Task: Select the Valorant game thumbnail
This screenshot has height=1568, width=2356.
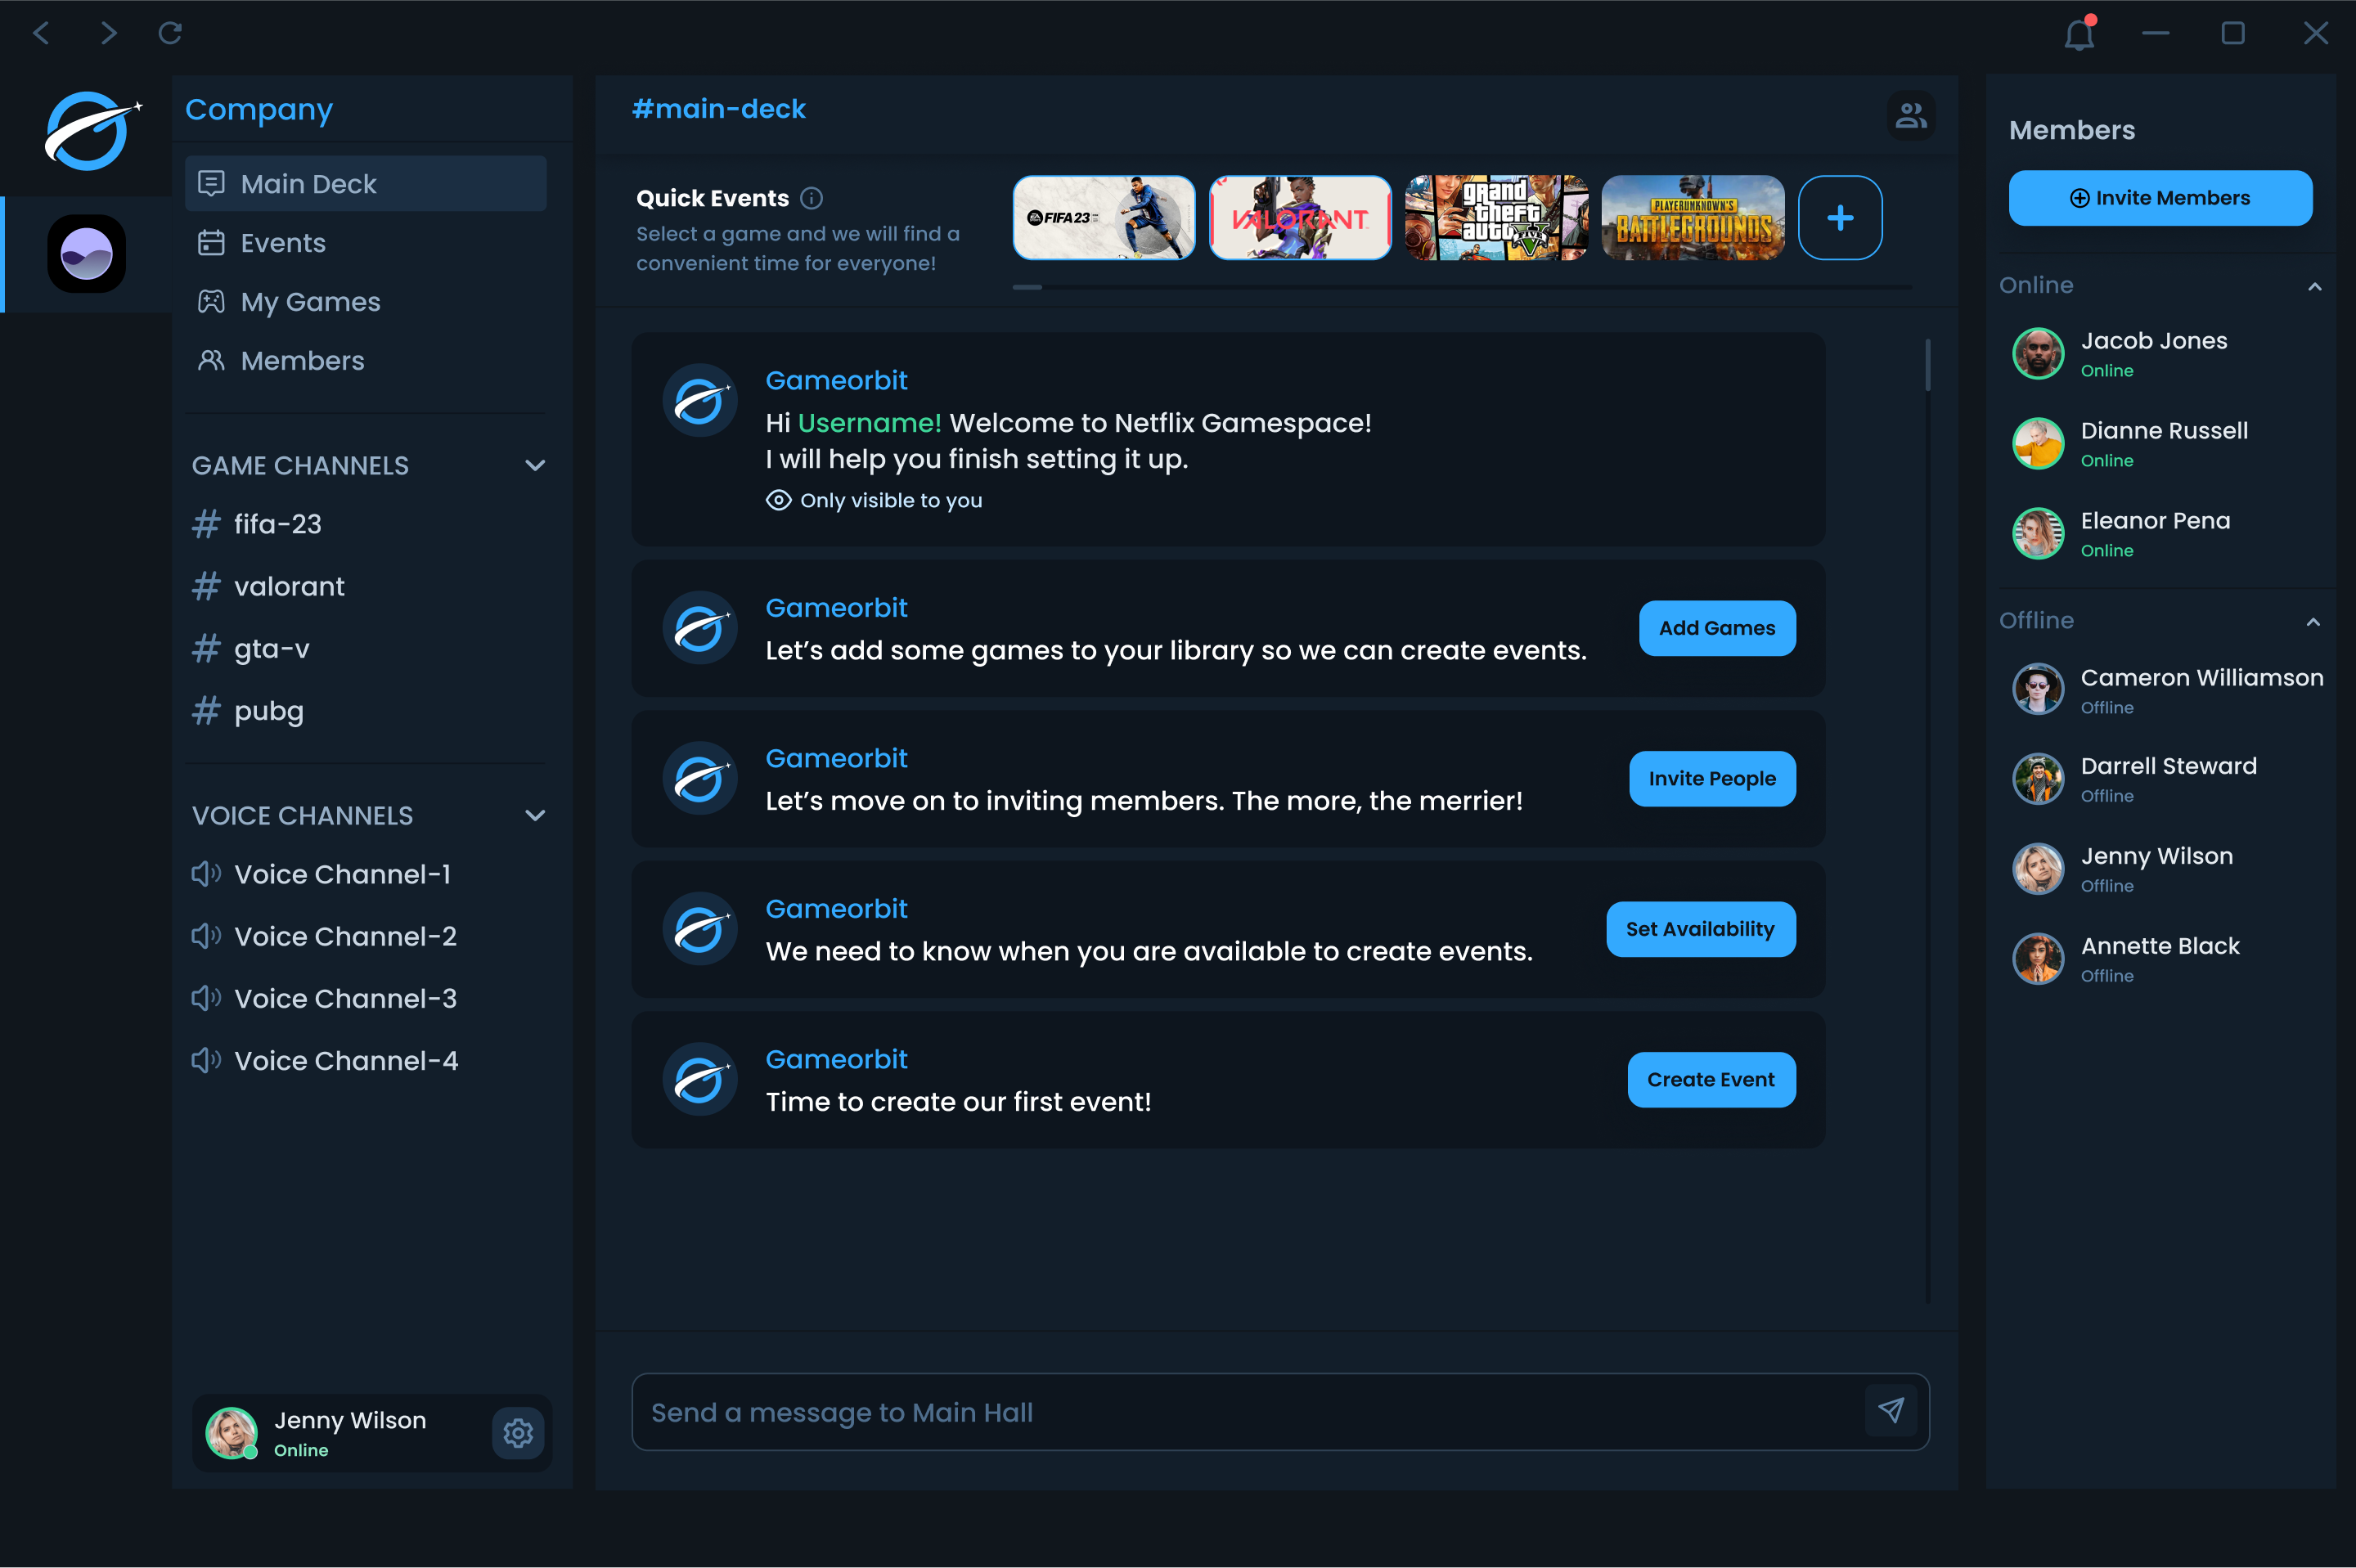Action: [x=1300, y=218]
